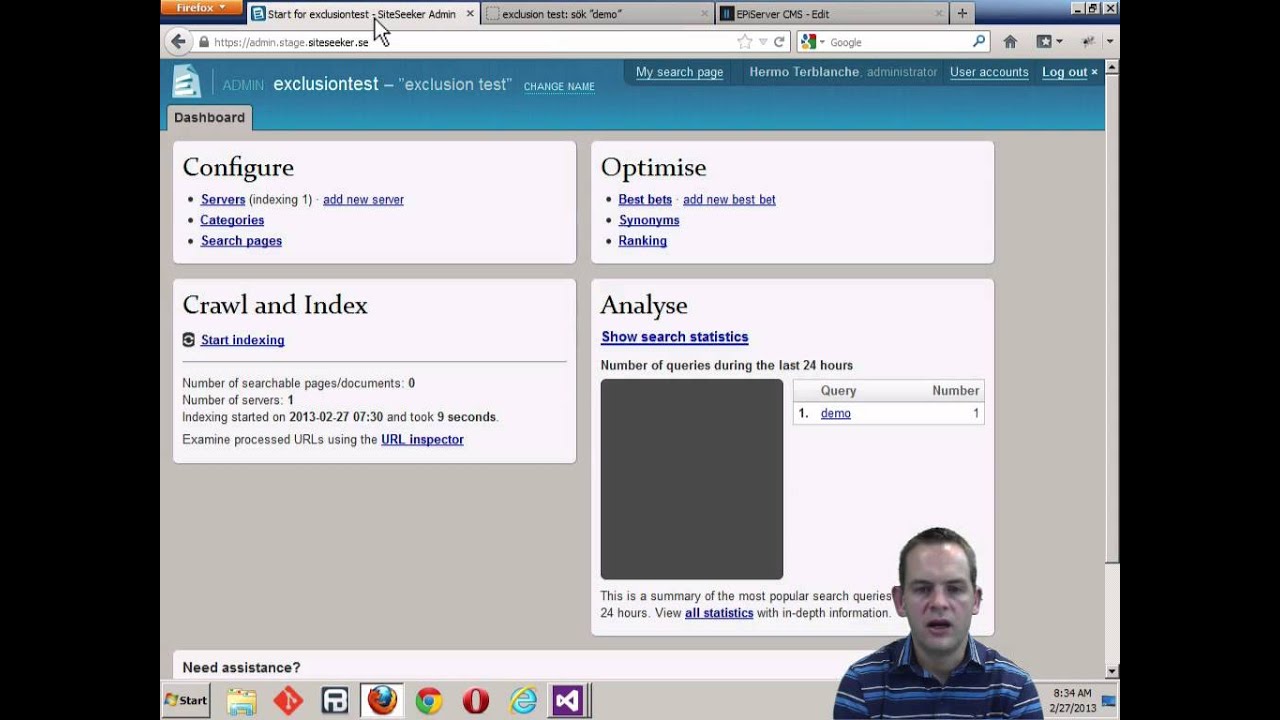Launch Internet Explorer from taskbar
The width and height of the screenshot is (1280, 720).
point(523,701)
